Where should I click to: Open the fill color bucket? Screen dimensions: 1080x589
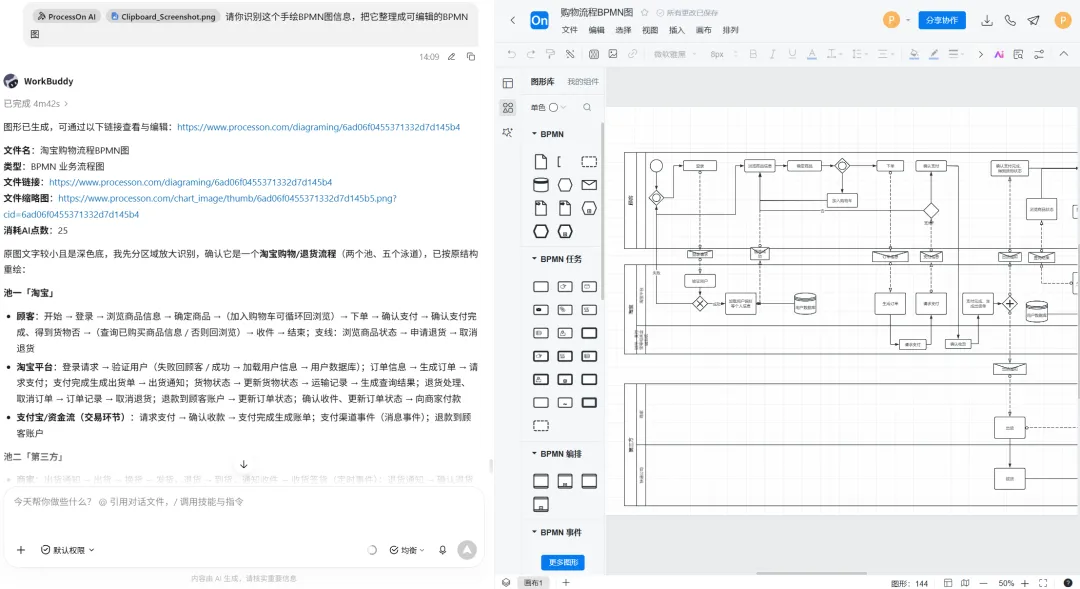pyautogui.click(x=914, y=54)
